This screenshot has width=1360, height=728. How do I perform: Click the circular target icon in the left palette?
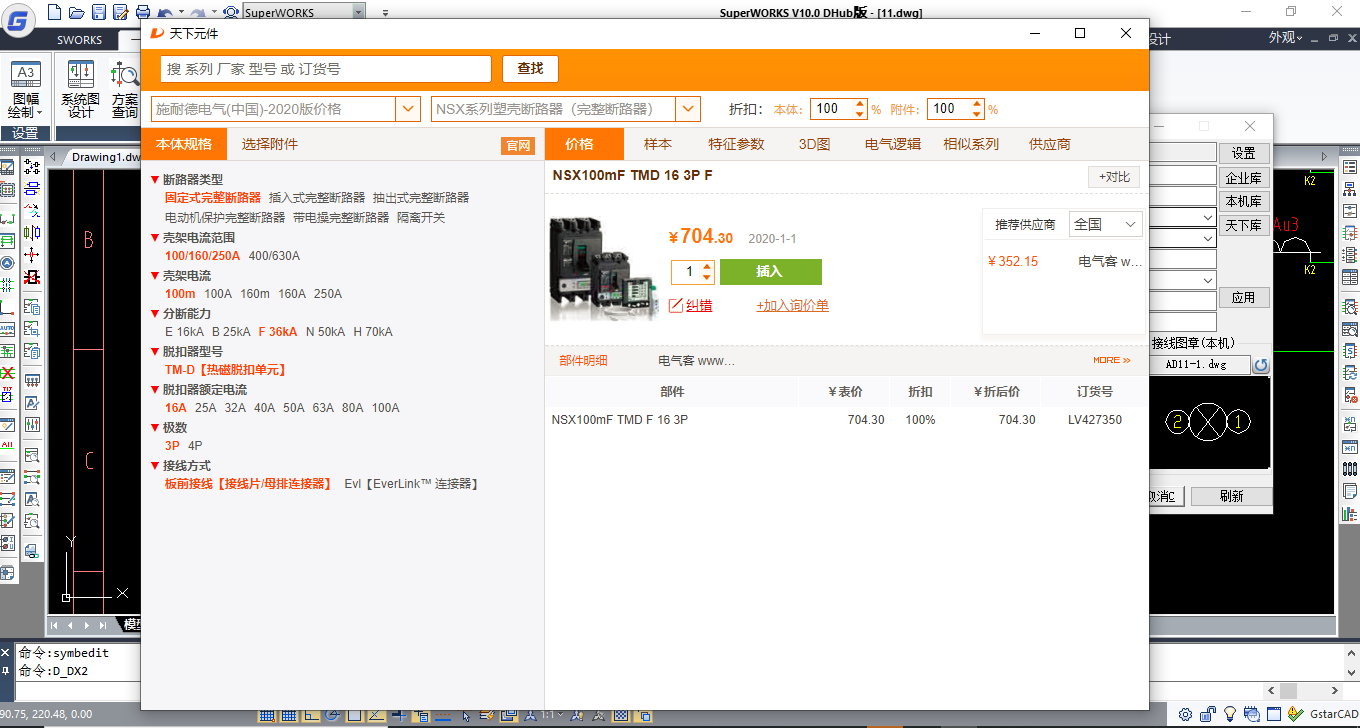tap(7, 263)
